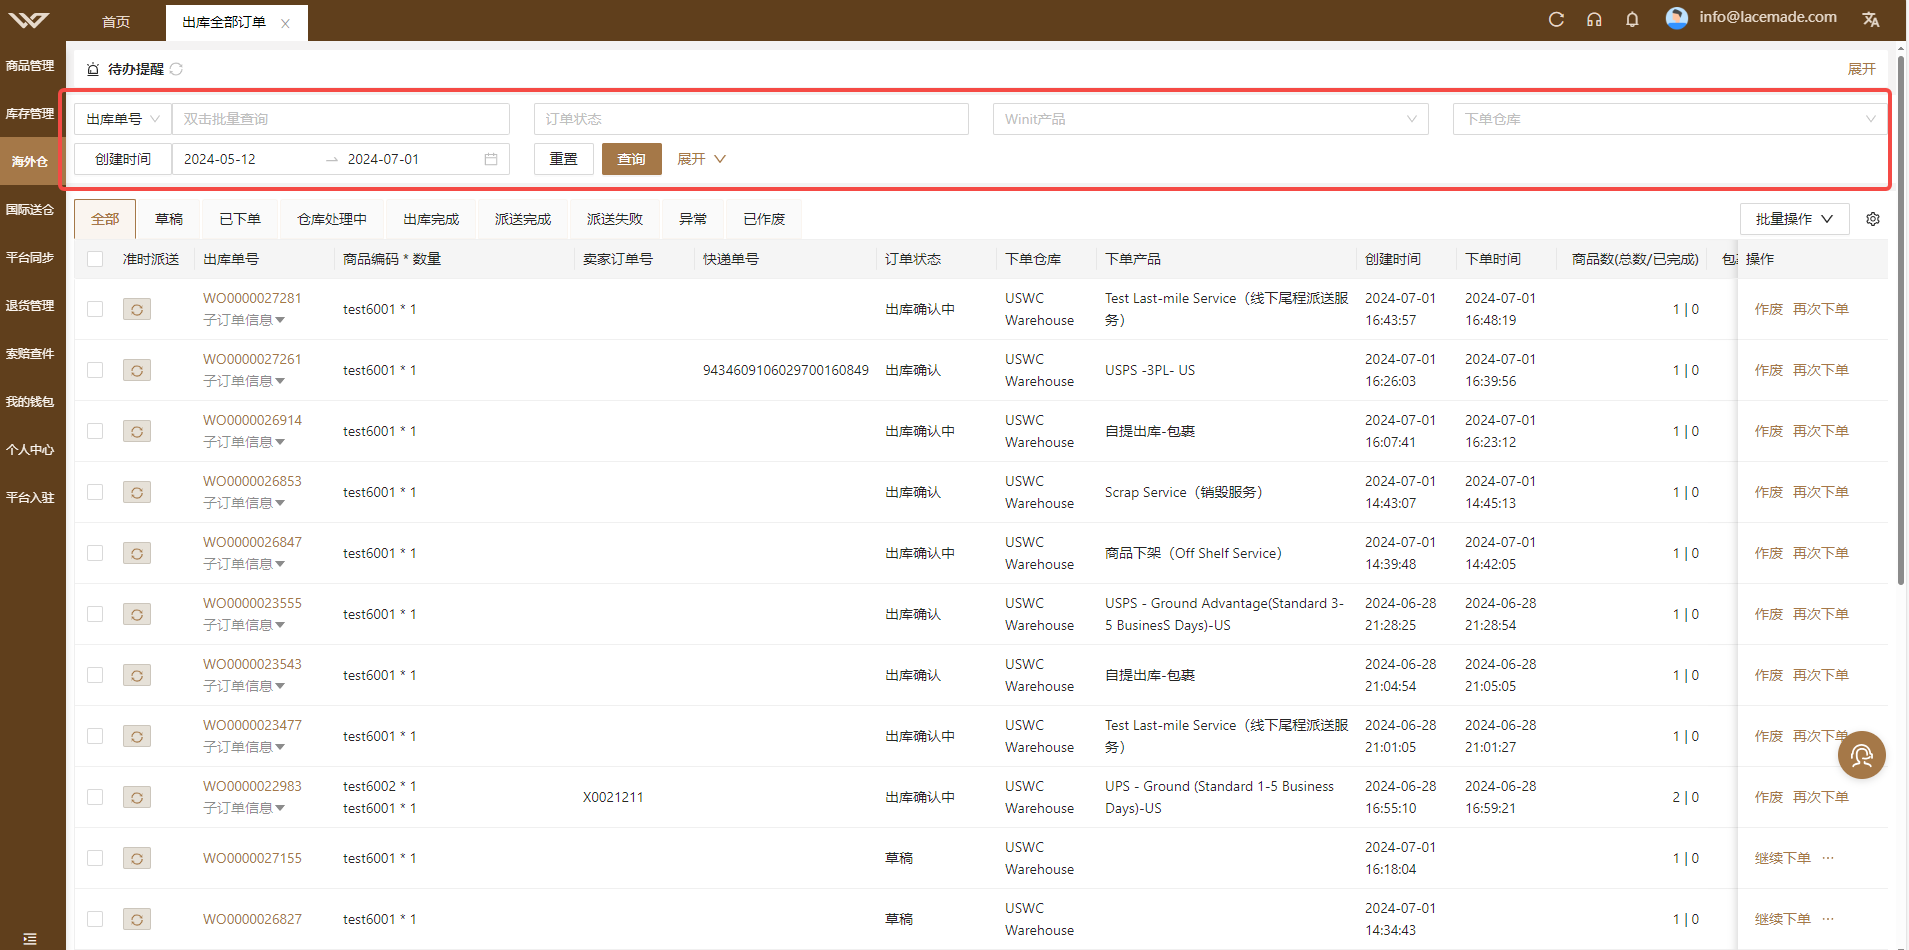Click 准时派送 icon for WO0000027261

click(x=137, y=370)
